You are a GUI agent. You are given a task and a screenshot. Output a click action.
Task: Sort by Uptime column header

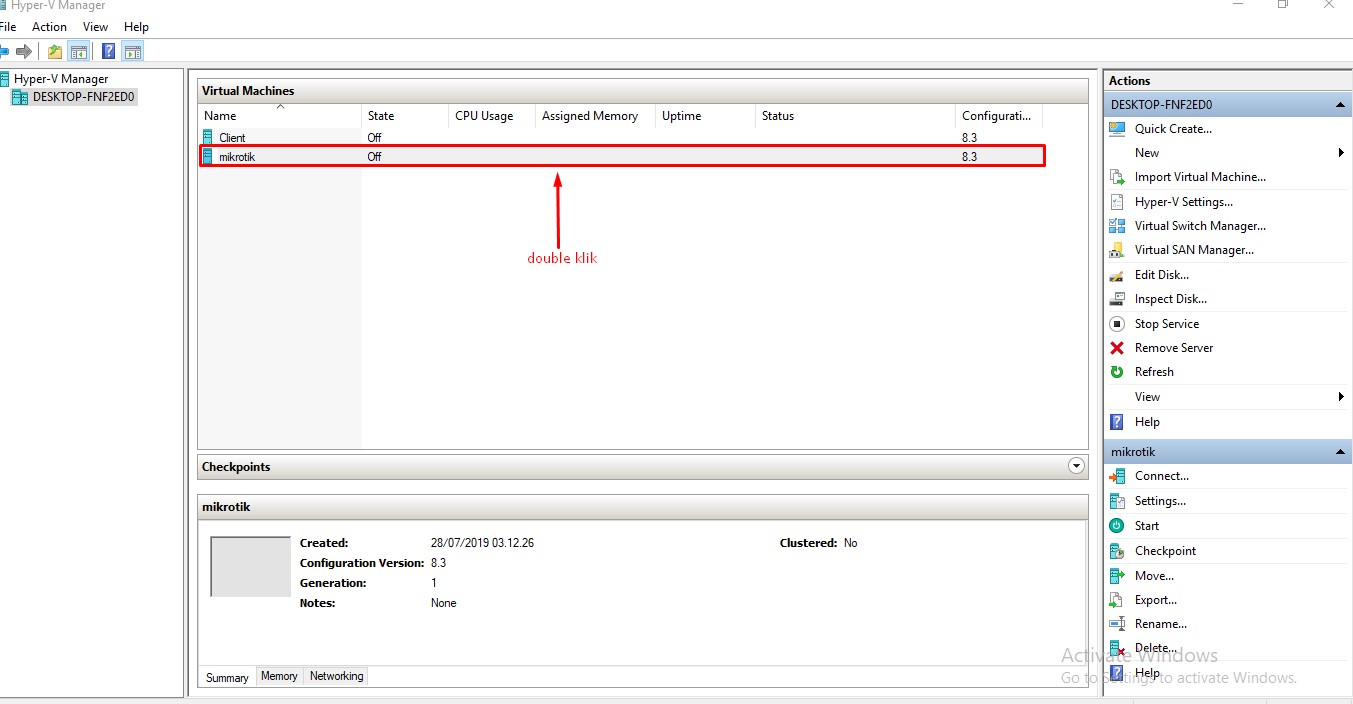[705, 116]
